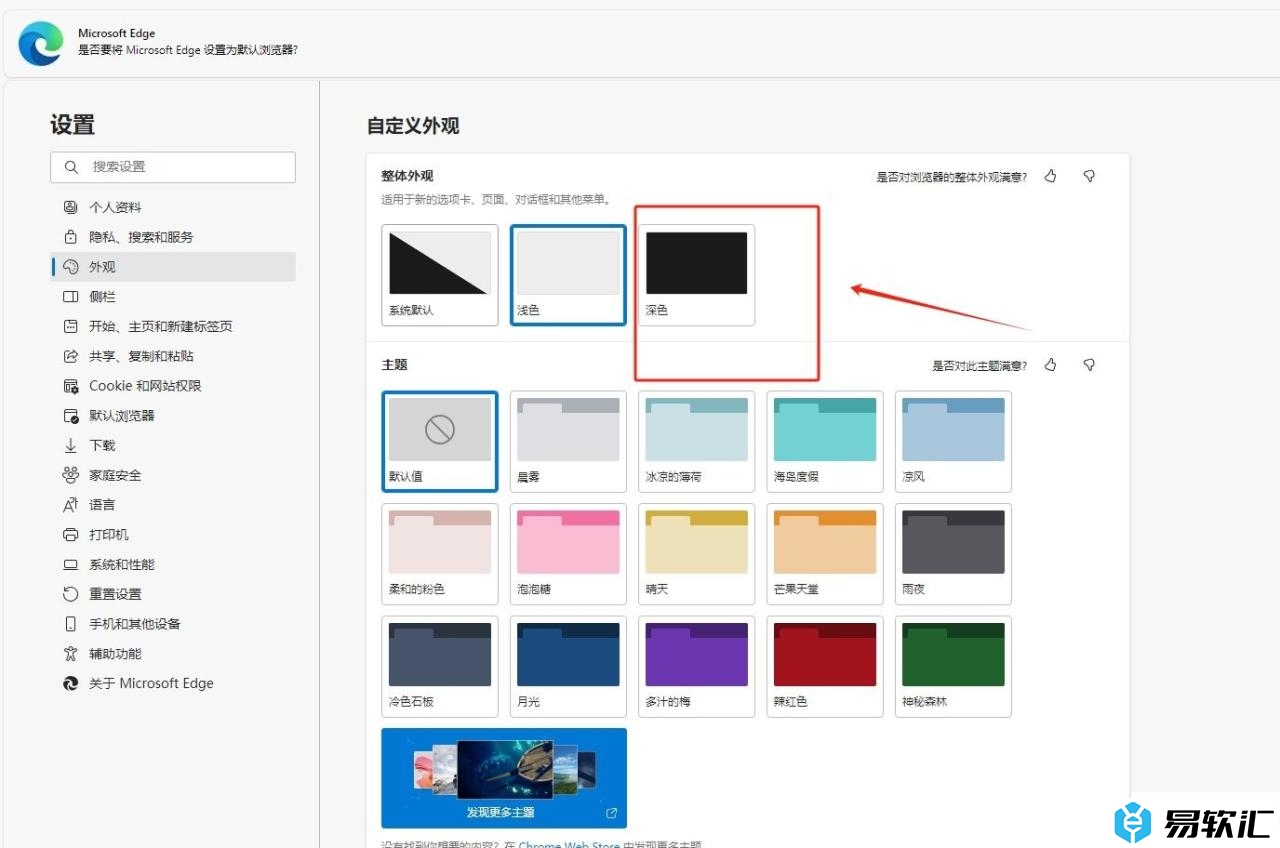Viewport: 1280px width, 848px height.
Task: Click the 打印机 printer icon
Action: 71,535
